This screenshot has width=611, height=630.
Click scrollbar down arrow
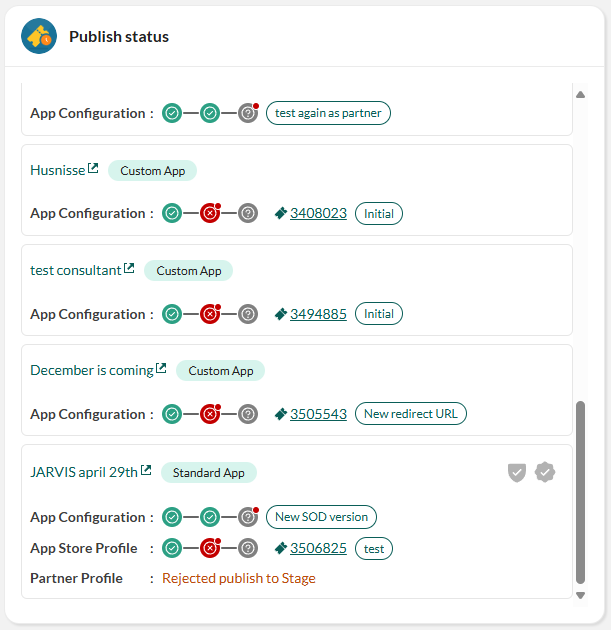pyautogui.click(x=580, y=595)
